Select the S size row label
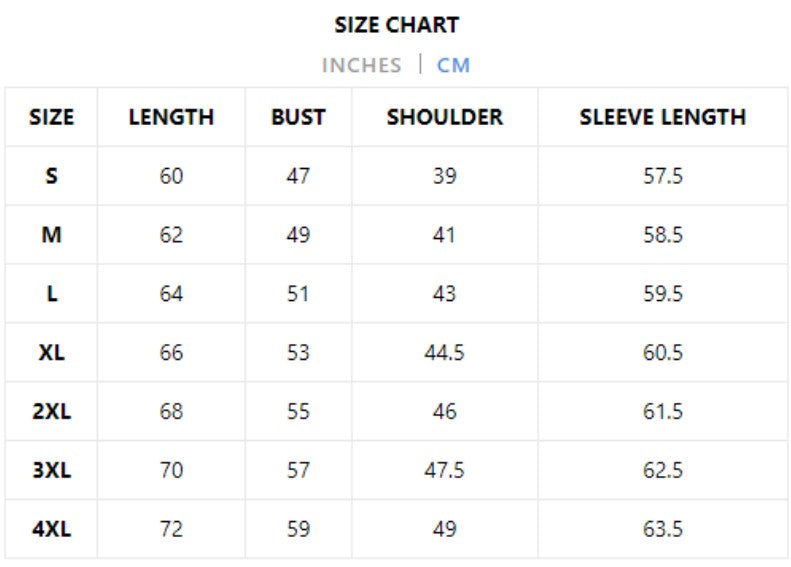This screenshot has width=791, height=567. (51, 176)
